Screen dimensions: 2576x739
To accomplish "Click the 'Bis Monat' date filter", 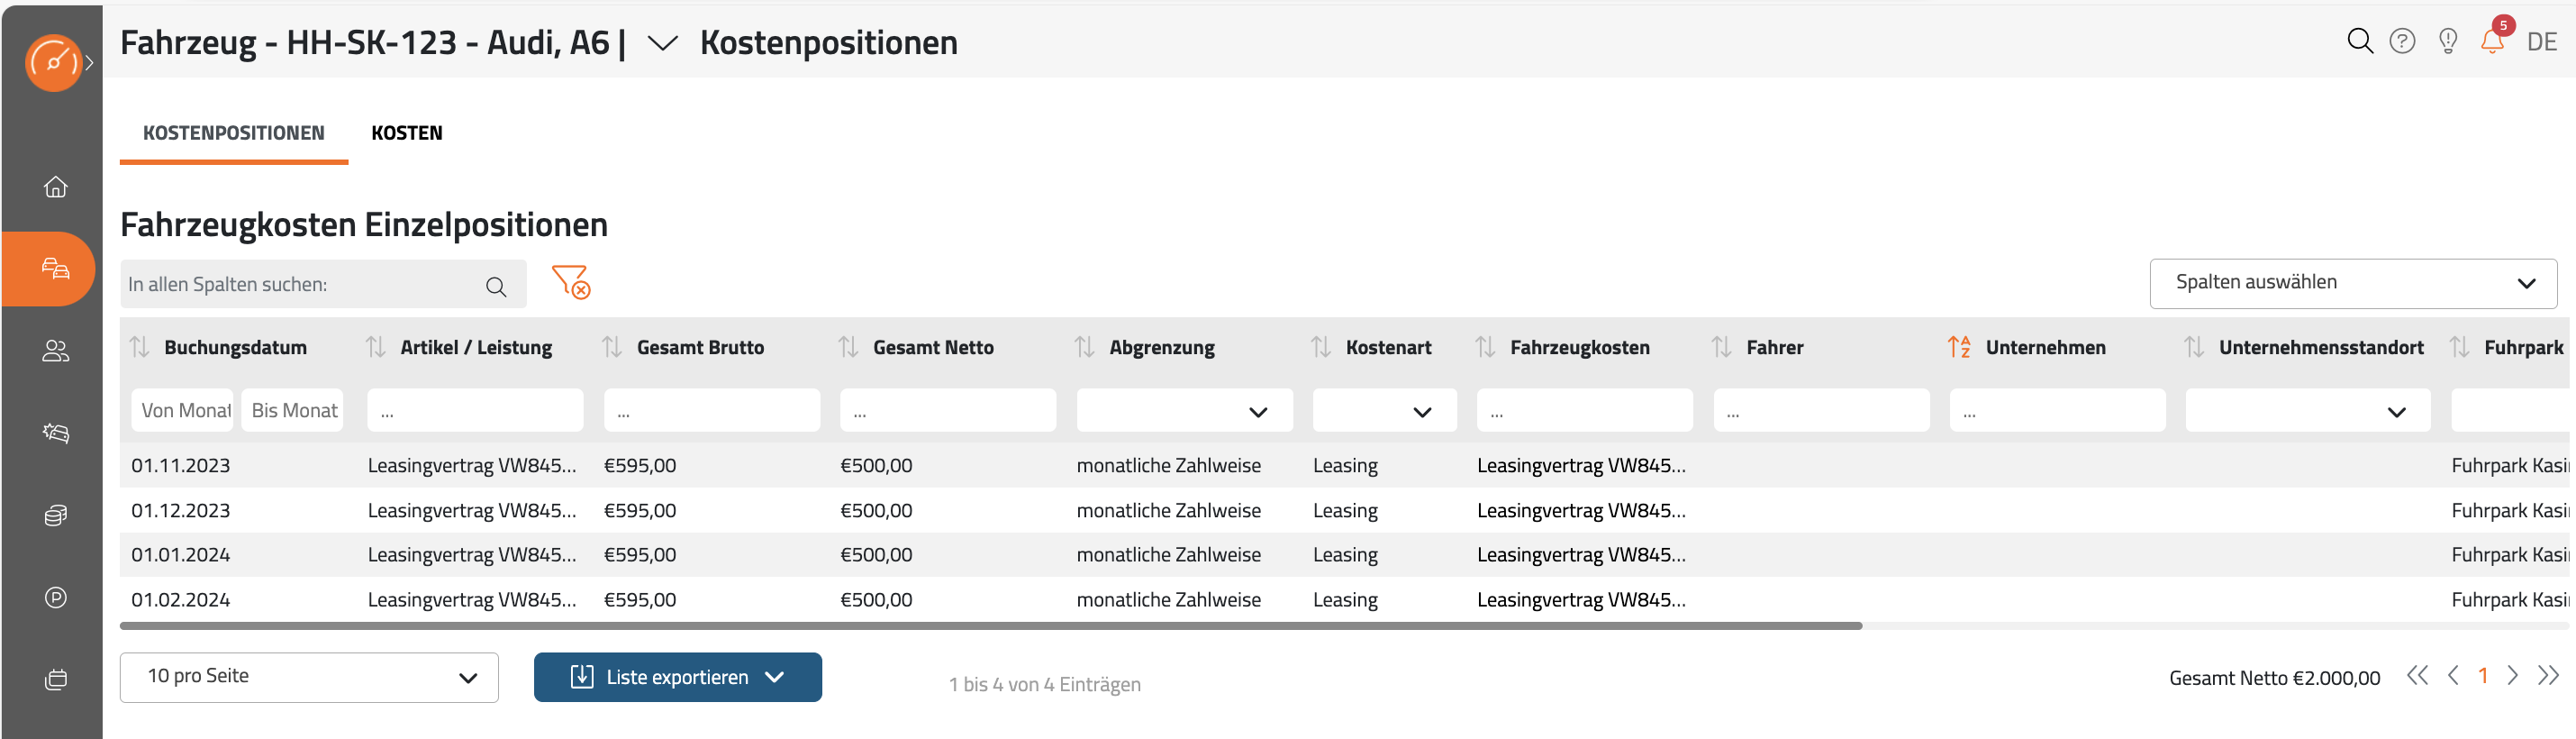I will [x=292, y=410].
